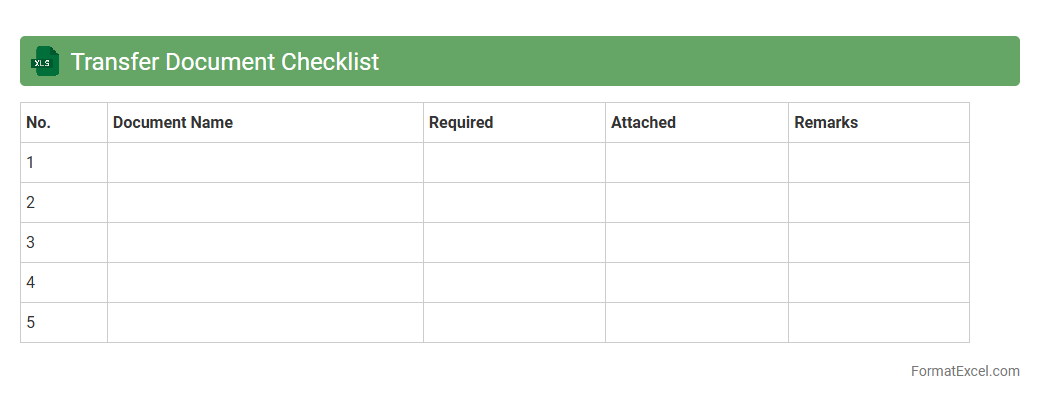1040x400 pixels.
Task: Click the Document Name cell in row 3
Action: click(x=265, y=243)
